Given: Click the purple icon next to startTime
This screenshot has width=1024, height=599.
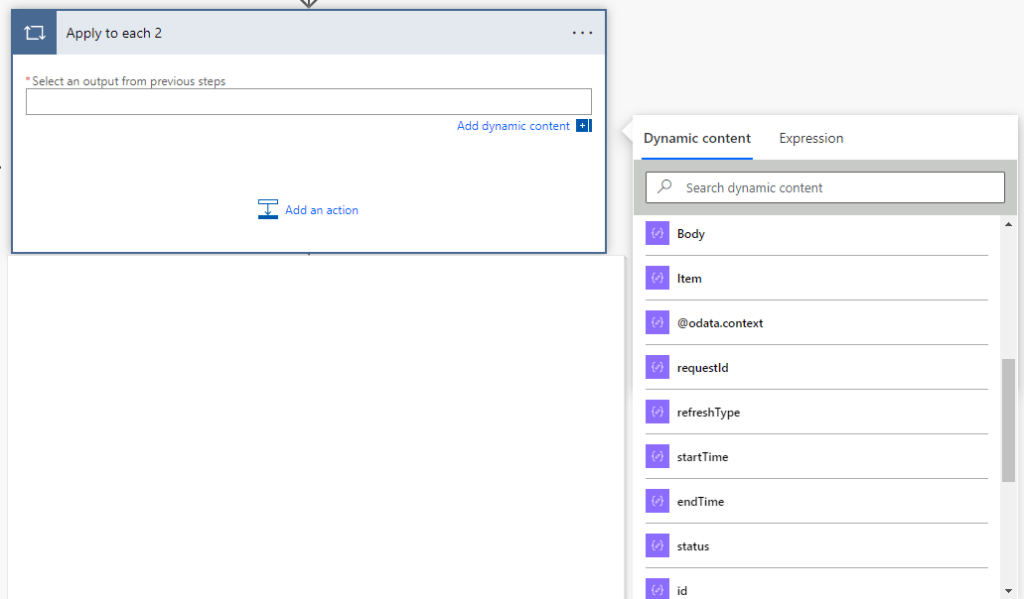Looking at the screenshot, I should coord(657,457).
